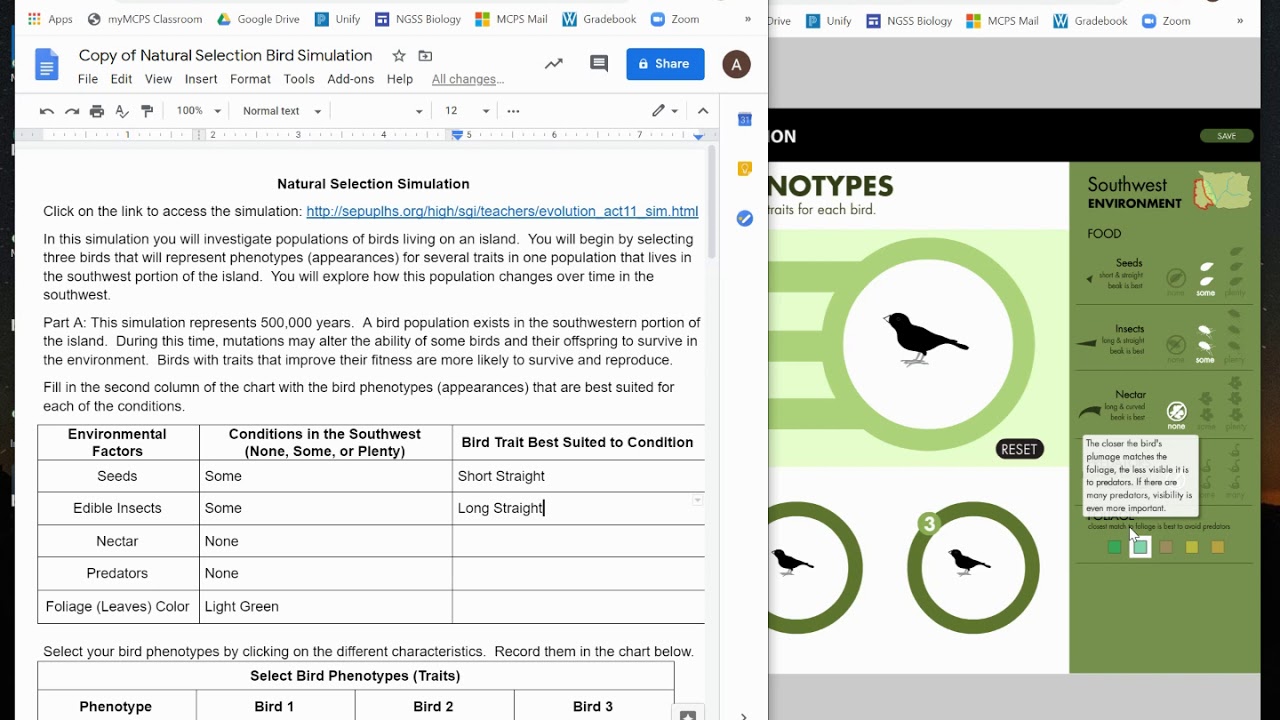This screenshot has height=720, width=1280.
Task: Open the Add-ons menu
Action: click(x=351, y=79)
